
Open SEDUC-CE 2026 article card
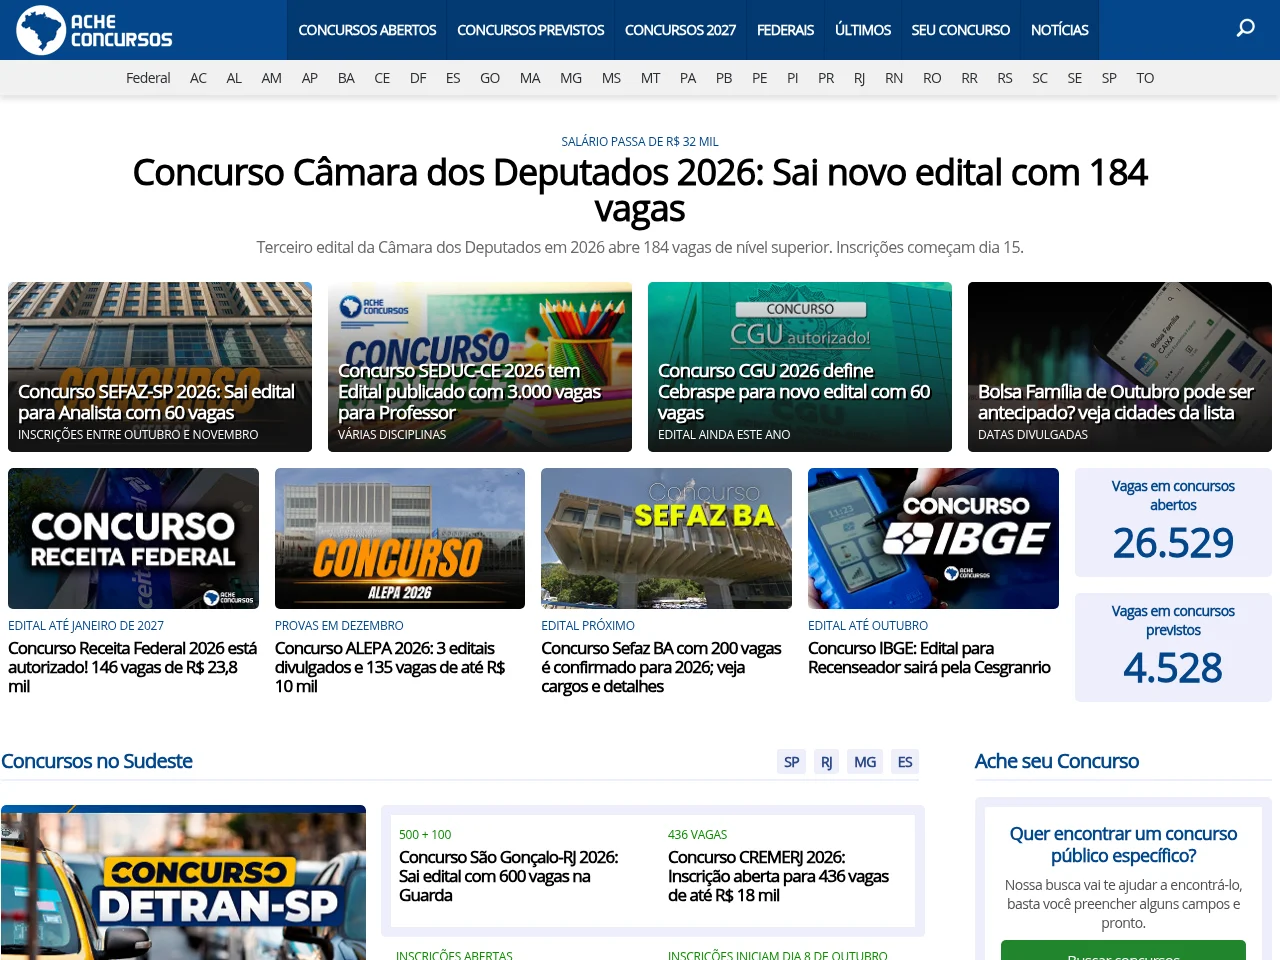pos(480,367)
